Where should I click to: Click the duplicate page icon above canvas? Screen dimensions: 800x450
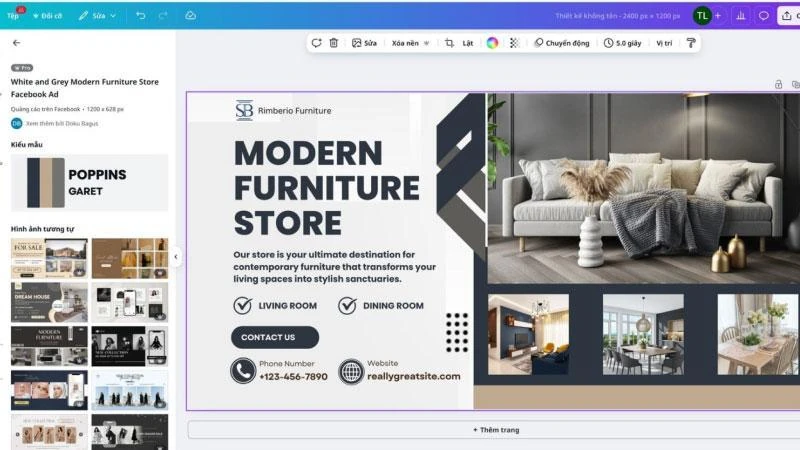[x=795, y=84]
